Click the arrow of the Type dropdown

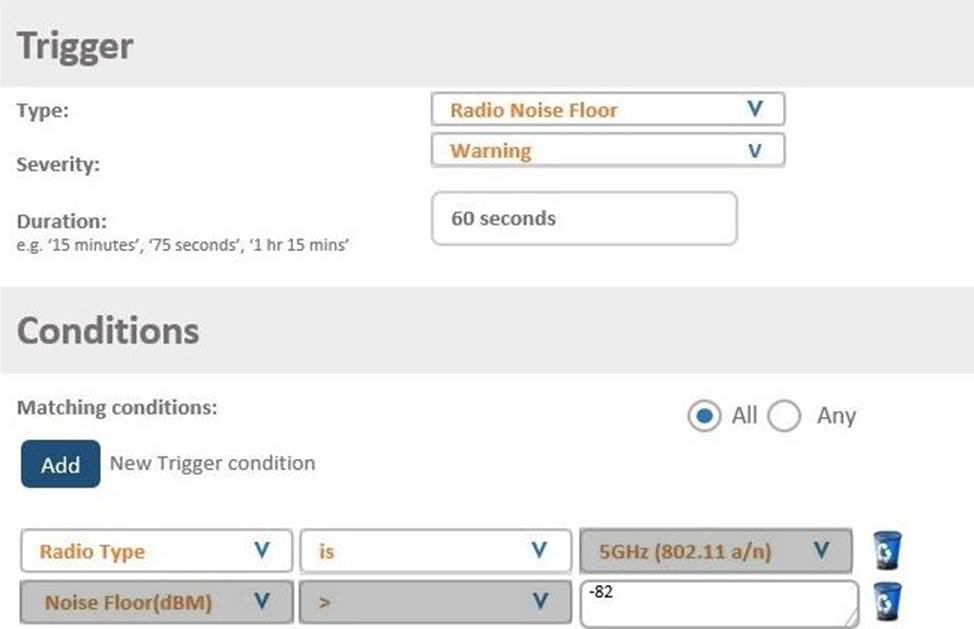[x=755, y=109]
